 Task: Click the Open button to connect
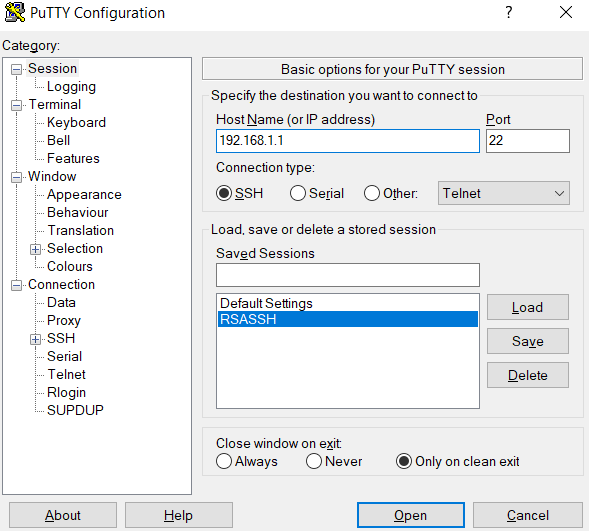pos(411,515)
